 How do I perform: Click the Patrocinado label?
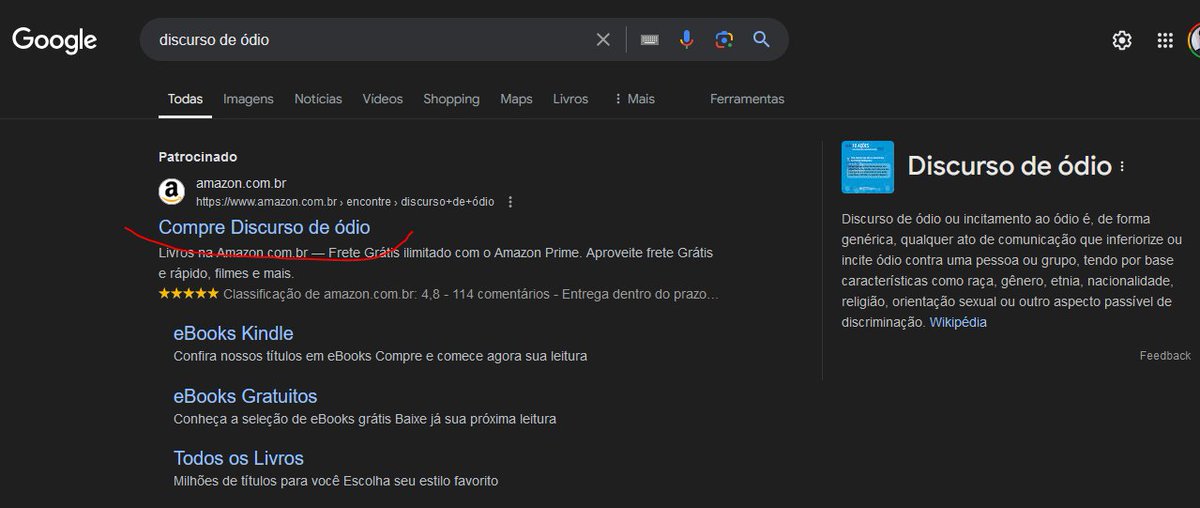pyautogui.click(x=198, y=157)
